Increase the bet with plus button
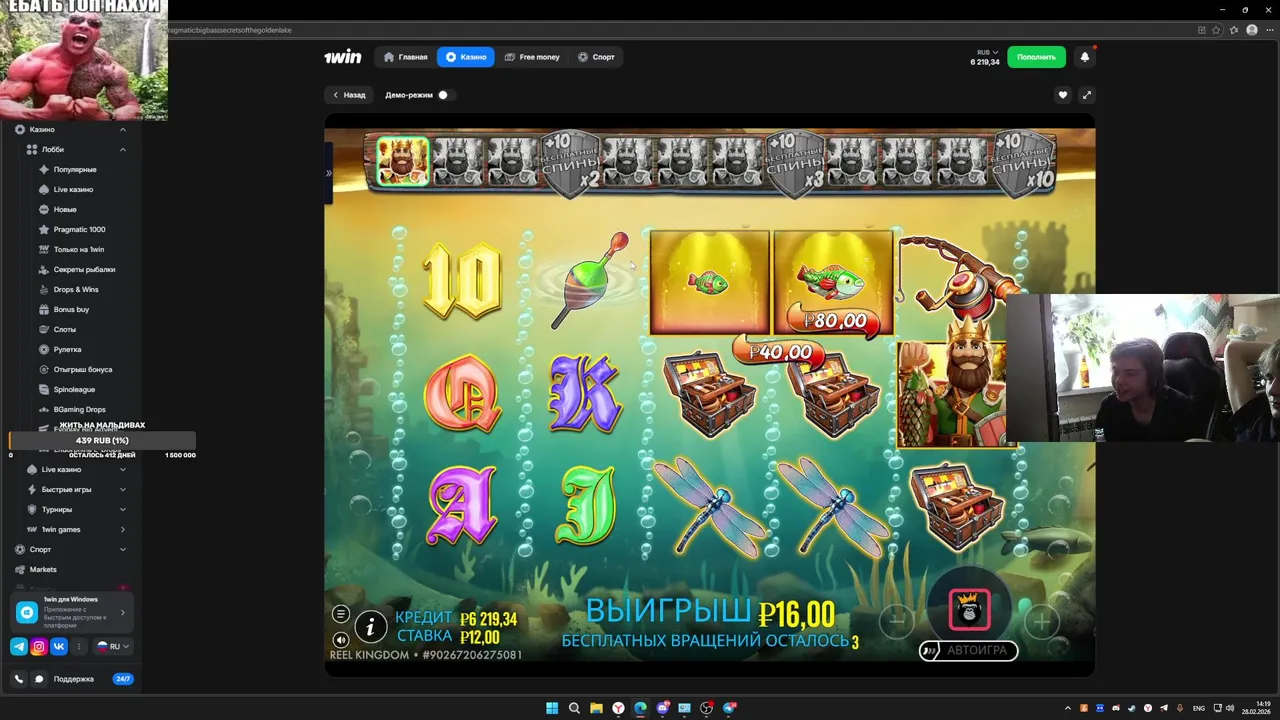Screen dimensions: 1280x720 pos(1041,621)
